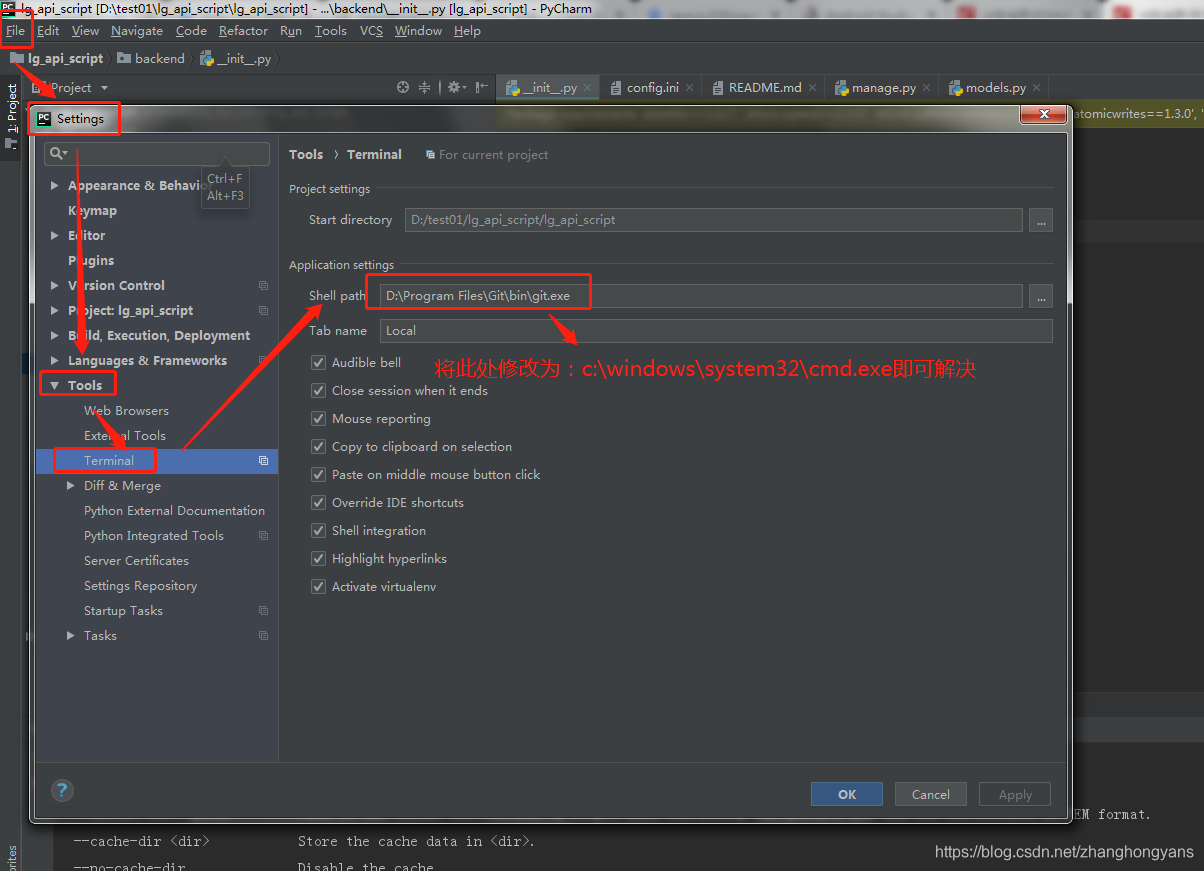Toggle the Mouse reporting checkbox
The height and width of the screenshot is (871, 1204).
(x=318, y=419)
